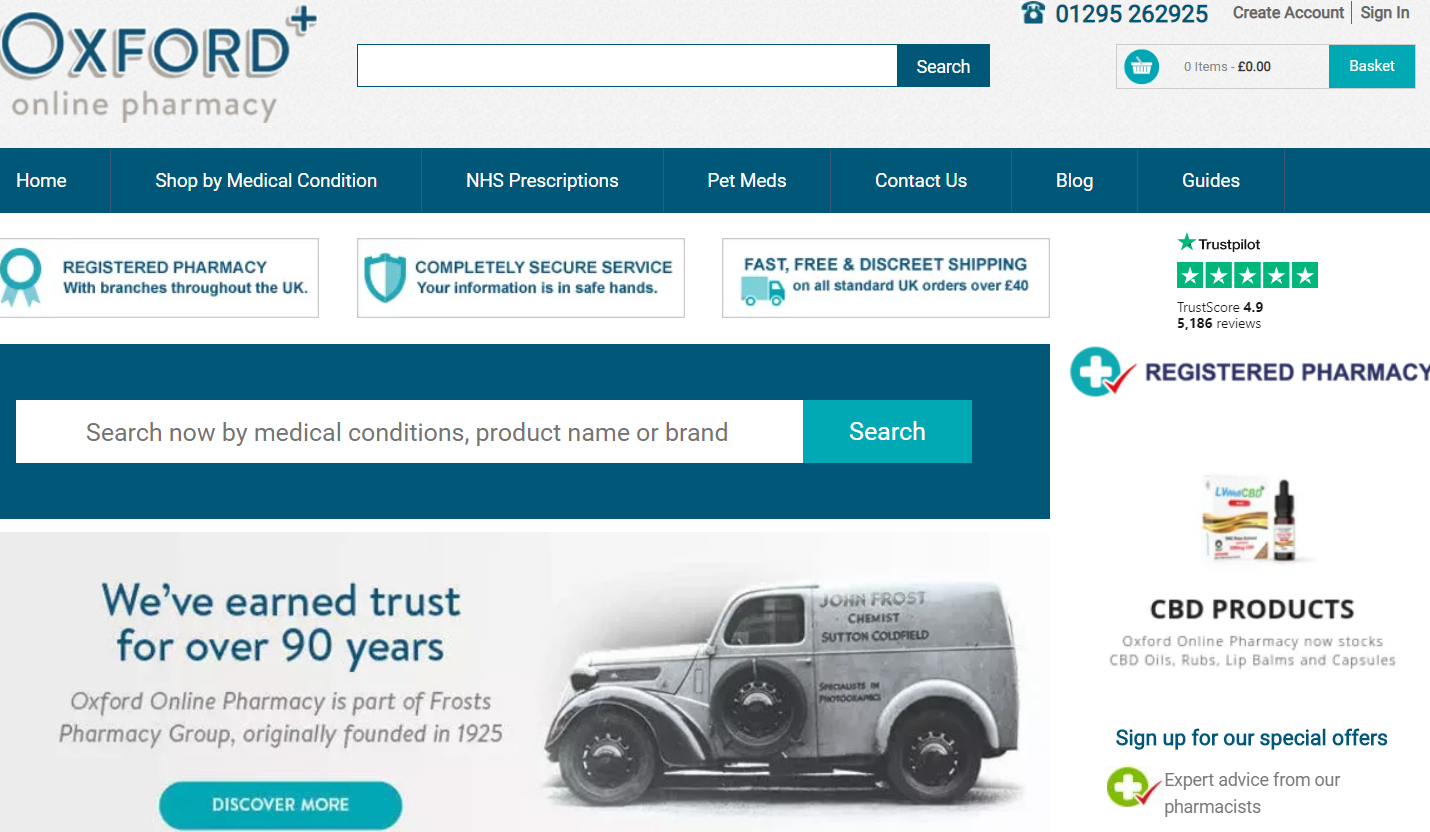Click the teal Basket button
This screenshot has width=1430, height=832.
1372,66
